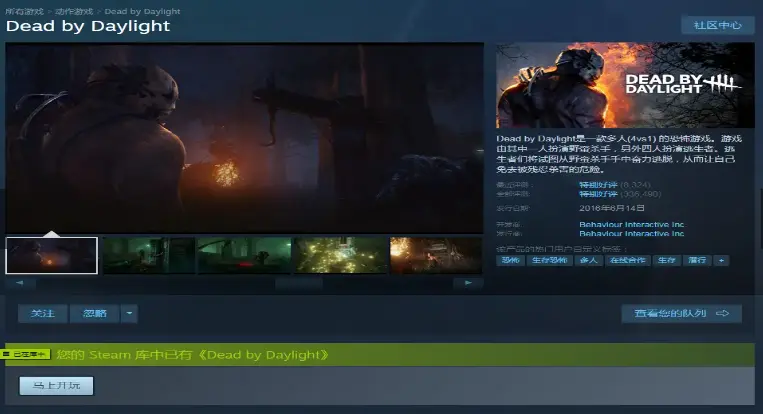Select the fifth orange fire thumbnail

point(436,255)
